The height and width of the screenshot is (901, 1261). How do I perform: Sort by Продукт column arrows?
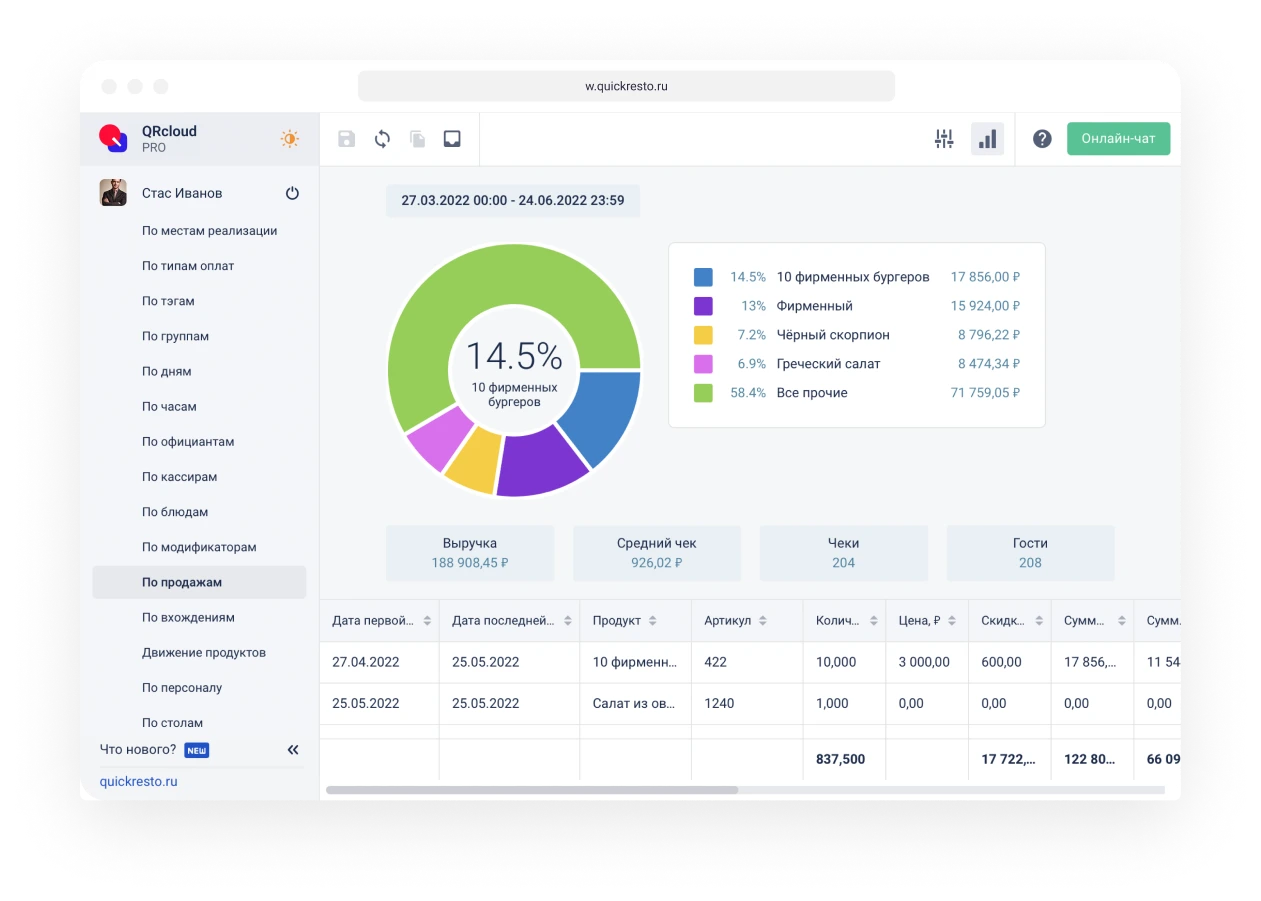pos(653,621)
